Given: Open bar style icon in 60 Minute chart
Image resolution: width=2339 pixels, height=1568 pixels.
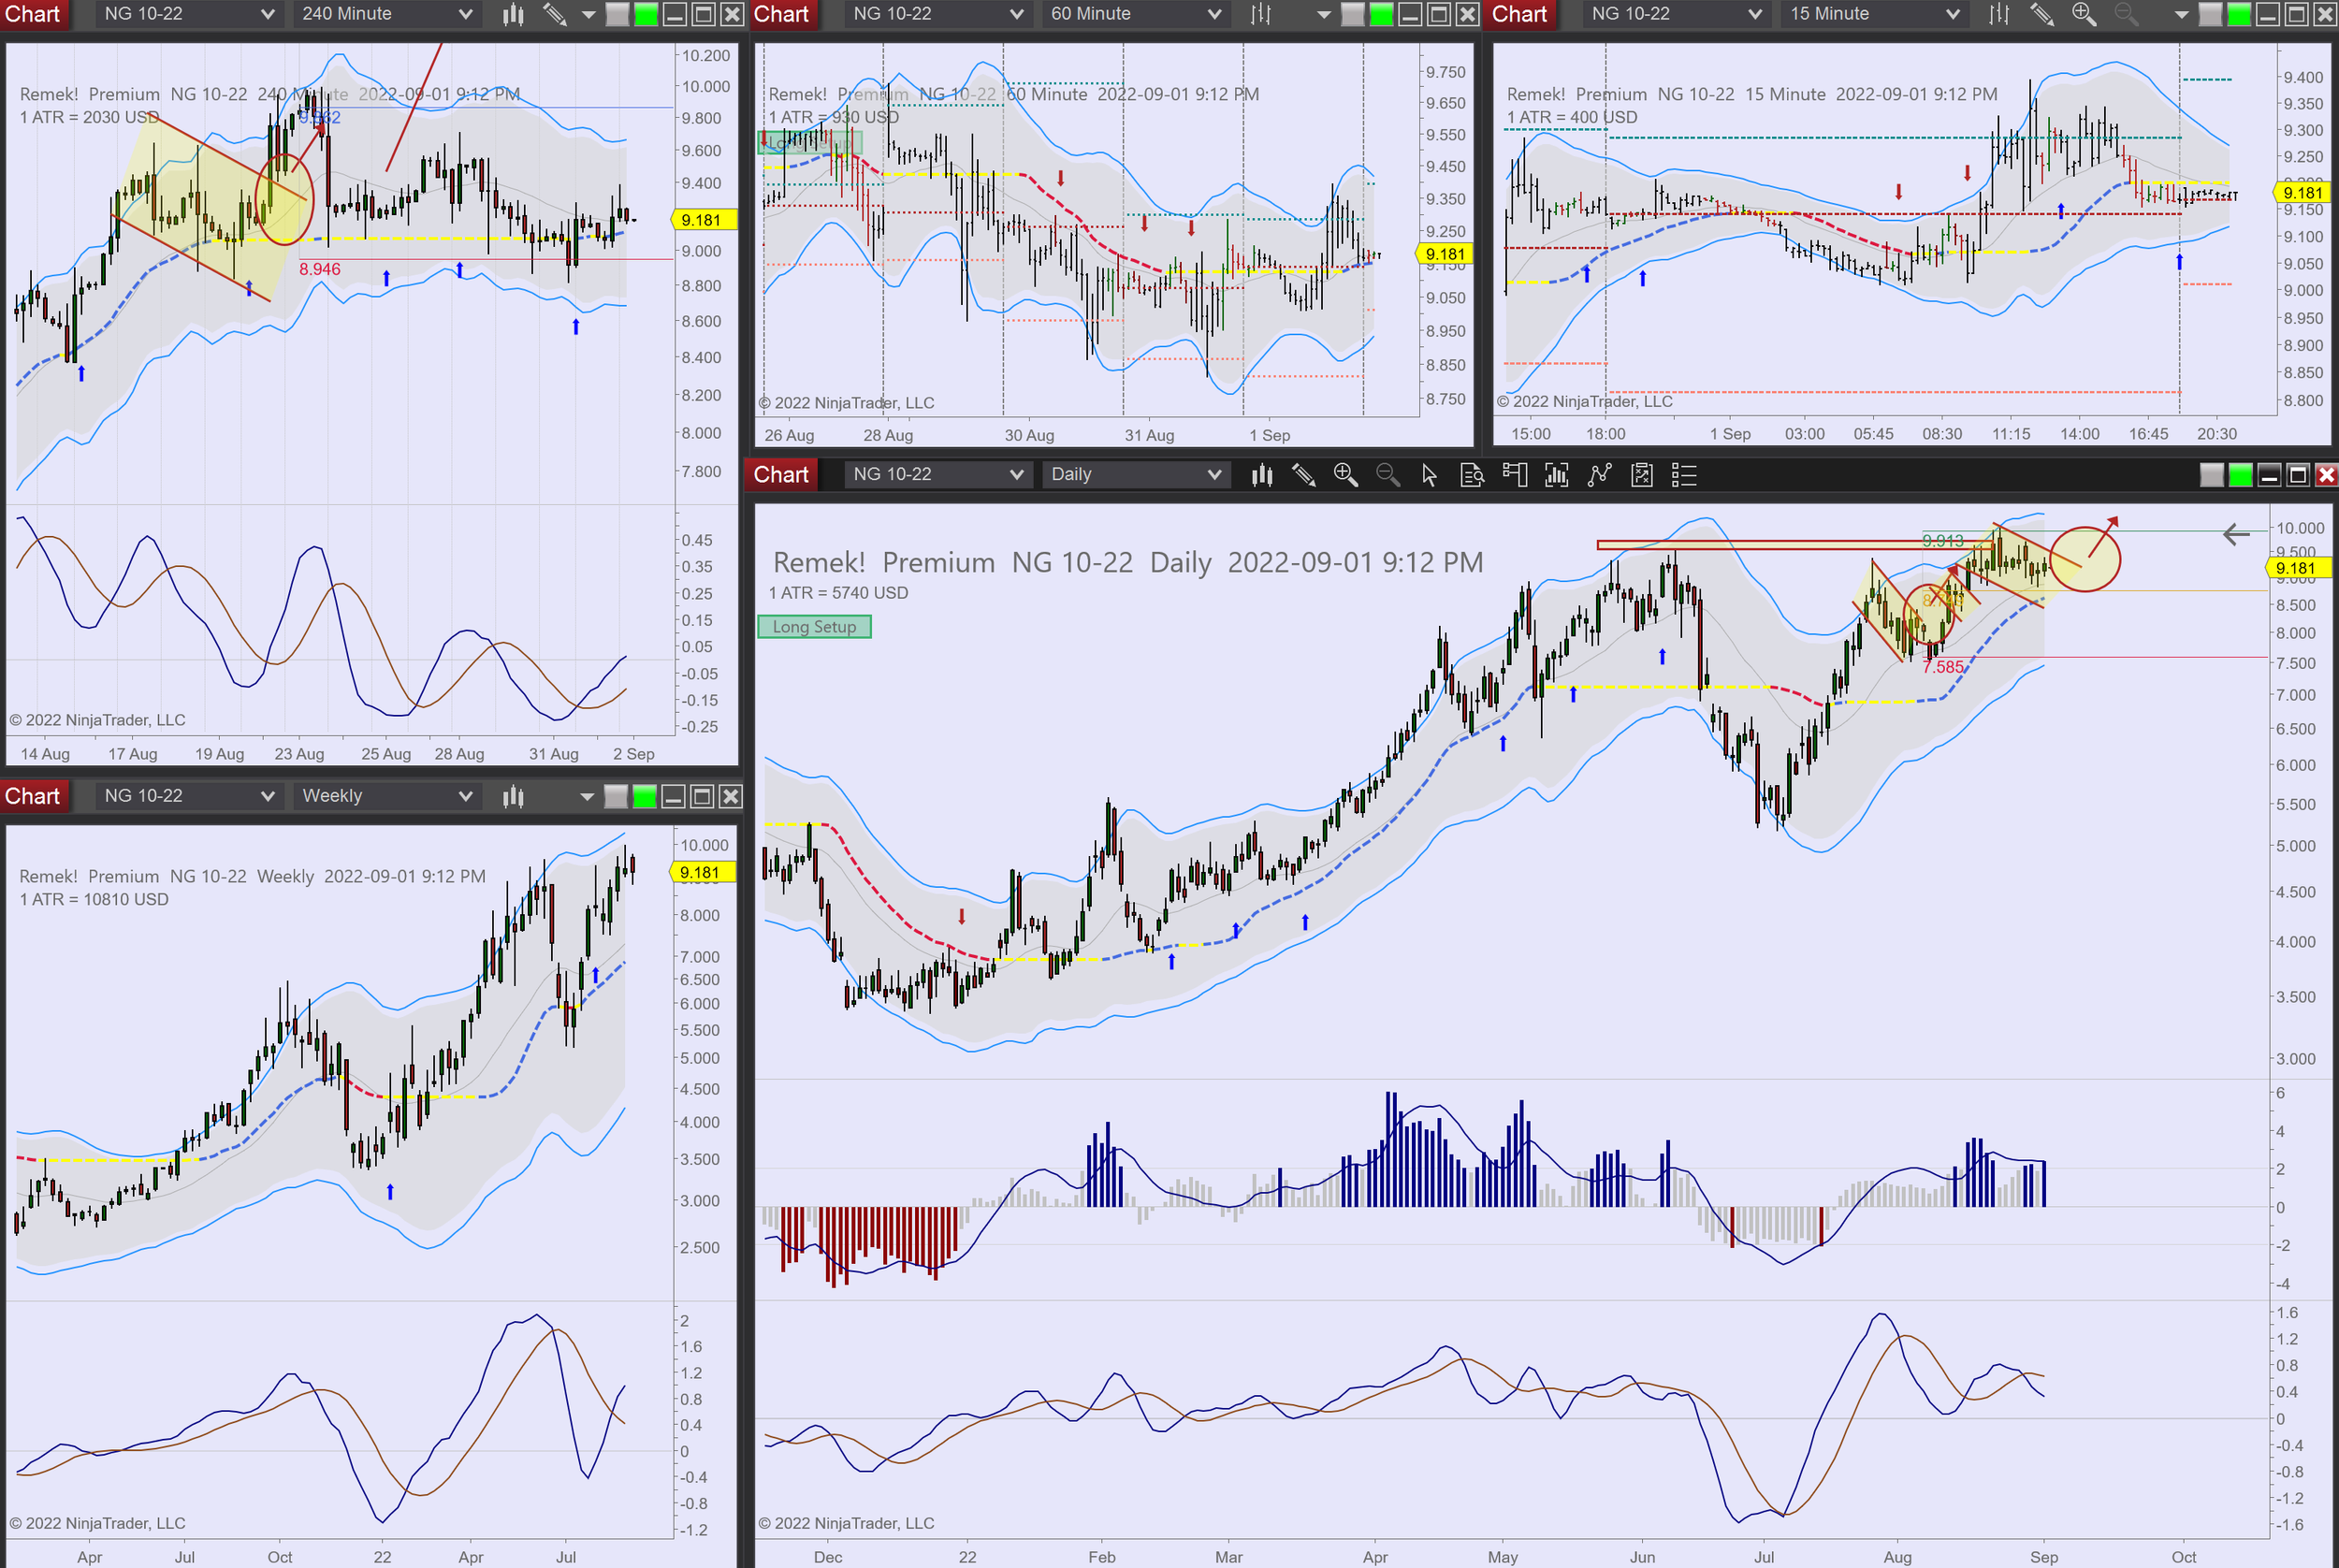Looking at the screenshot, I should point(1261,14).
